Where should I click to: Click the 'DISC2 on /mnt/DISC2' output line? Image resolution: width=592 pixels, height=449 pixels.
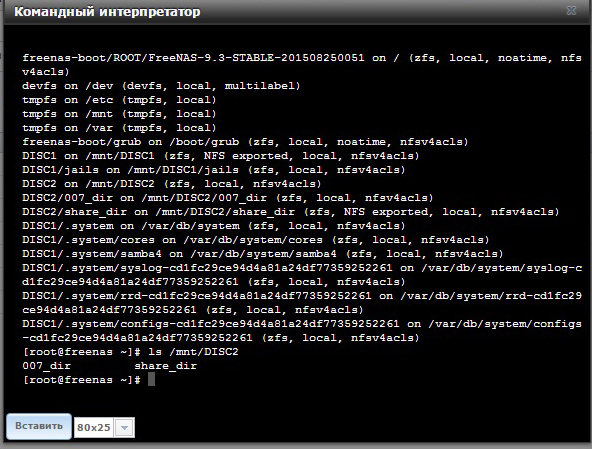[x=172, y=184]
